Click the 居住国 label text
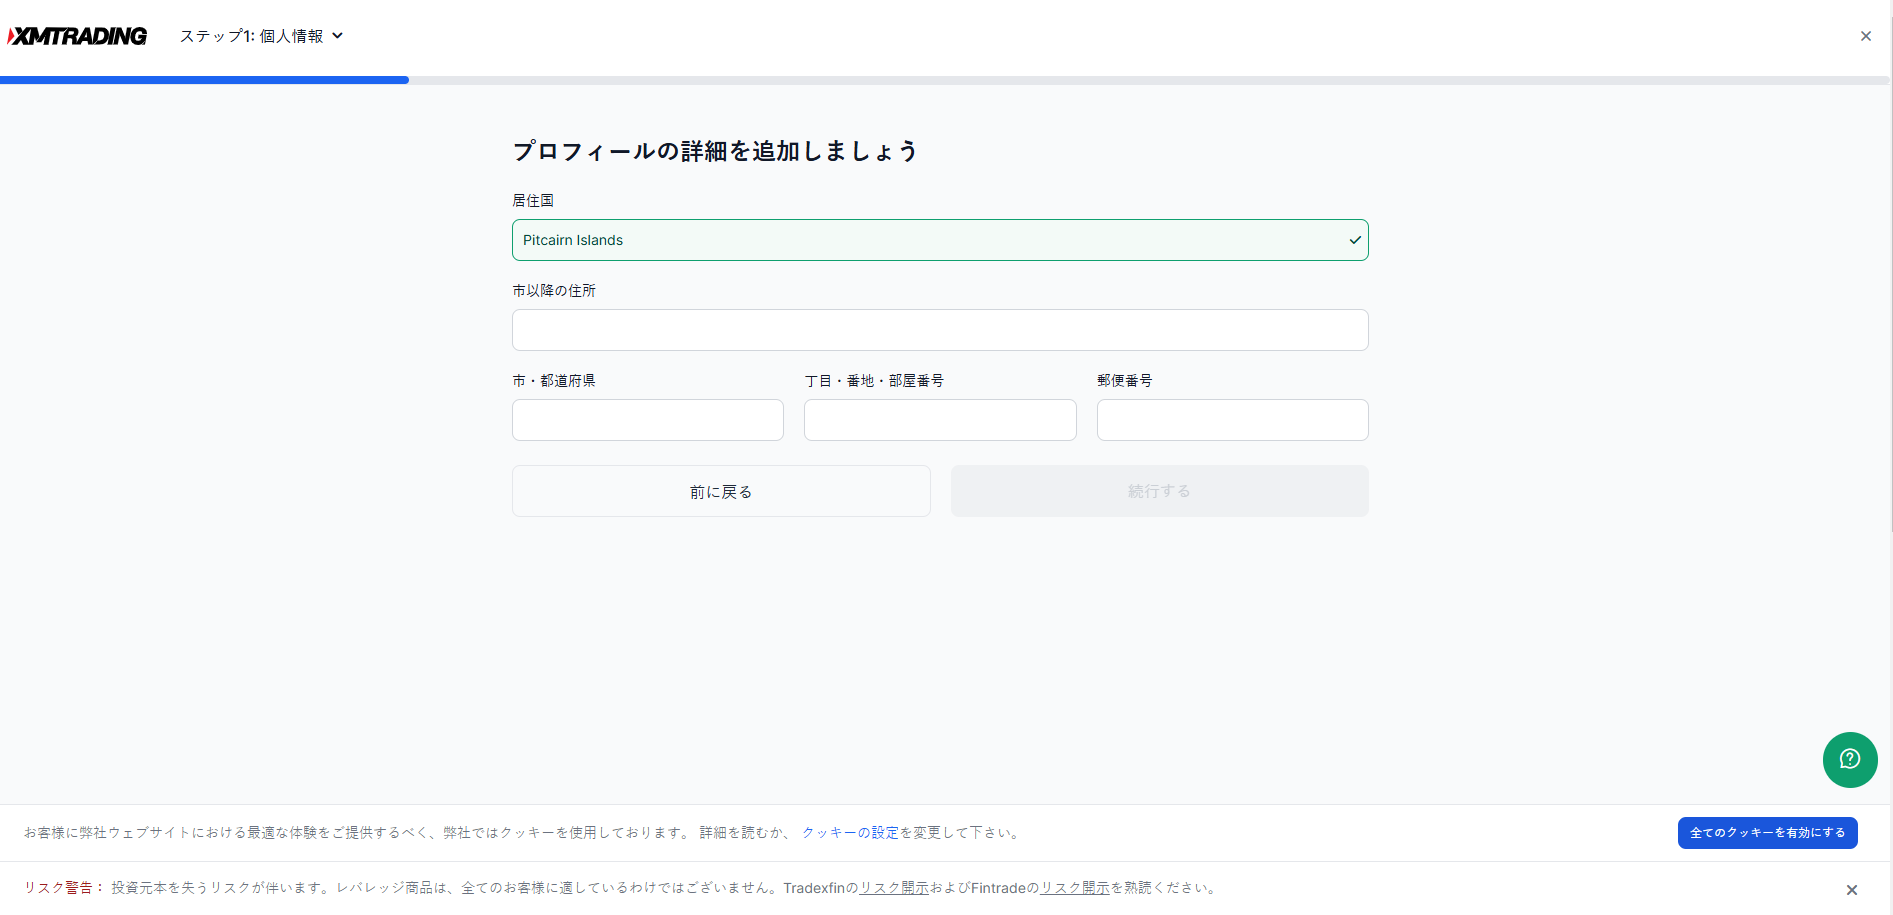The image size is (1893, 915). [x=533, y=201]
